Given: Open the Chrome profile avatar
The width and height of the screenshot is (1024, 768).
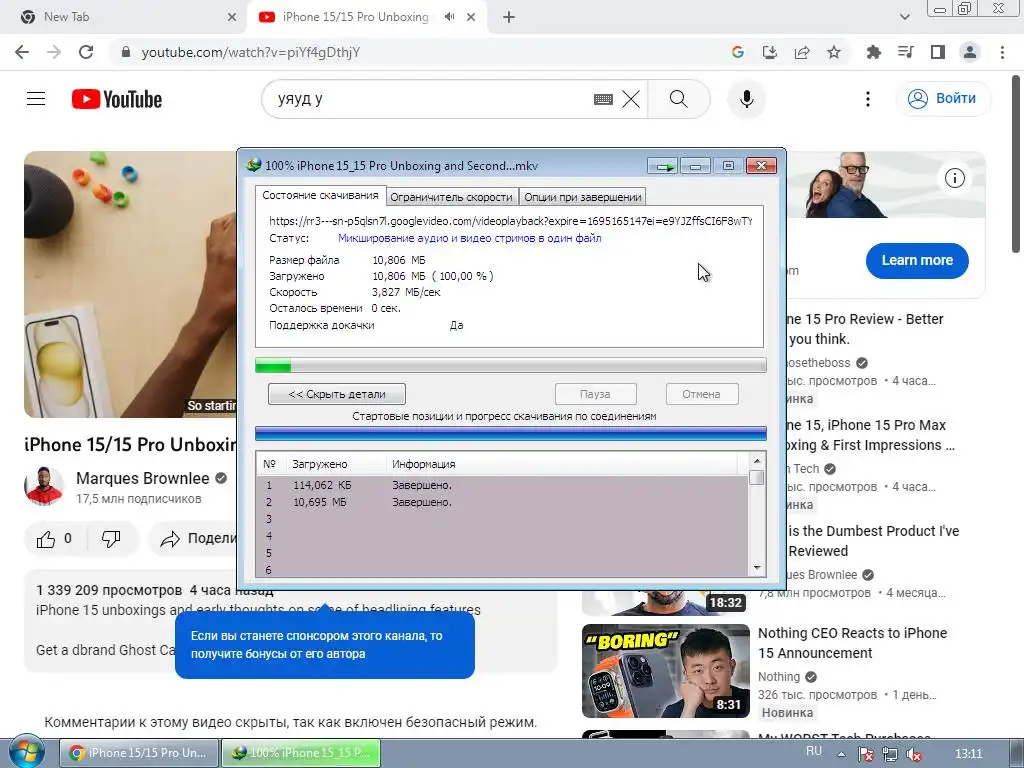Looking at the screenshot, I should pos(970,52).
